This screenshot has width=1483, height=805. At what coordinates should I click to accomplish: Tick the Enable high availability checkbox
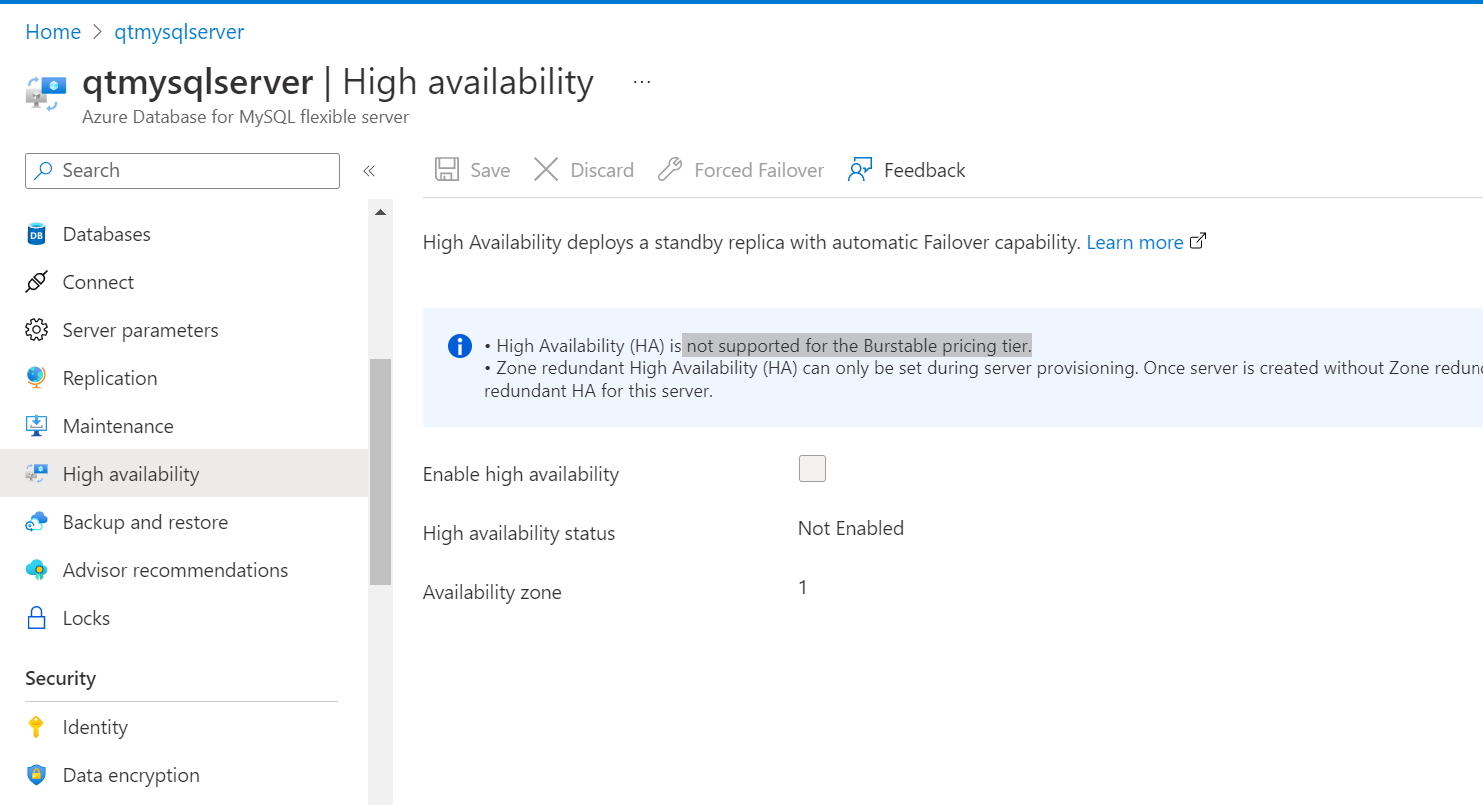tap(812, 469)
